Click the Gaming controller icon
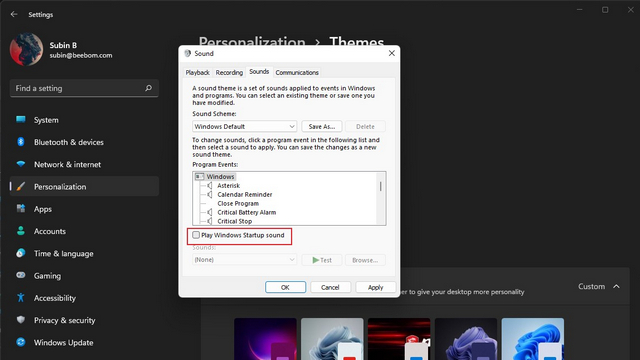Image resolution: width=640 pixels, height=360 pixels. tap(21, 275)
